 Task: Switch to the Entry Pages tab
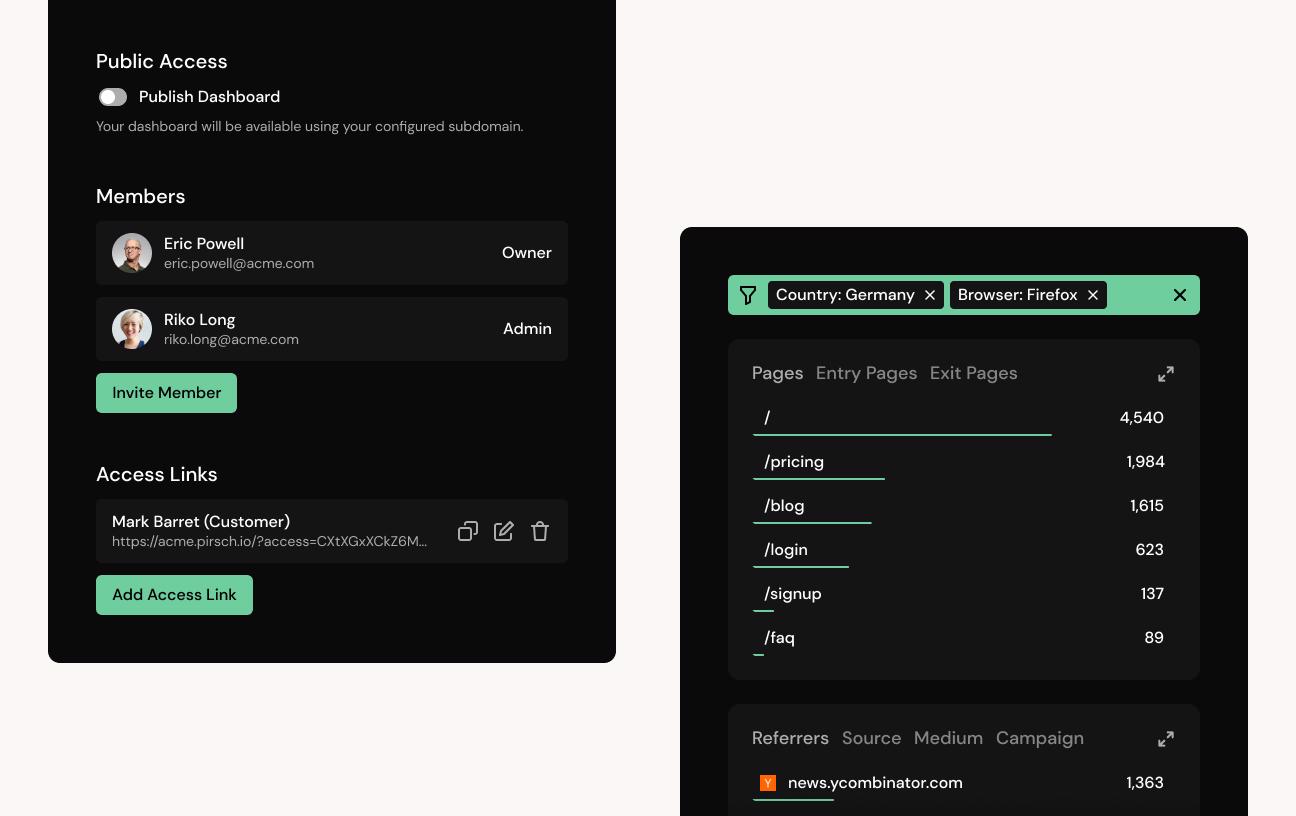pos(866,373)
